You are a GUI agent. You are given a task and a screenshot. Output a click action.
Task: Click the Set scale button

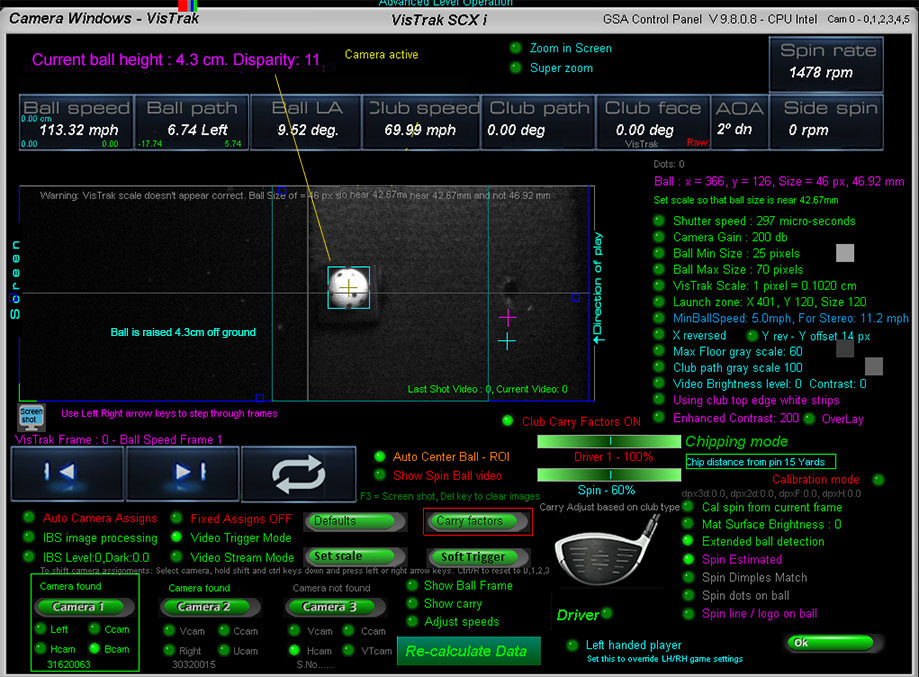[x=355, y=556]
